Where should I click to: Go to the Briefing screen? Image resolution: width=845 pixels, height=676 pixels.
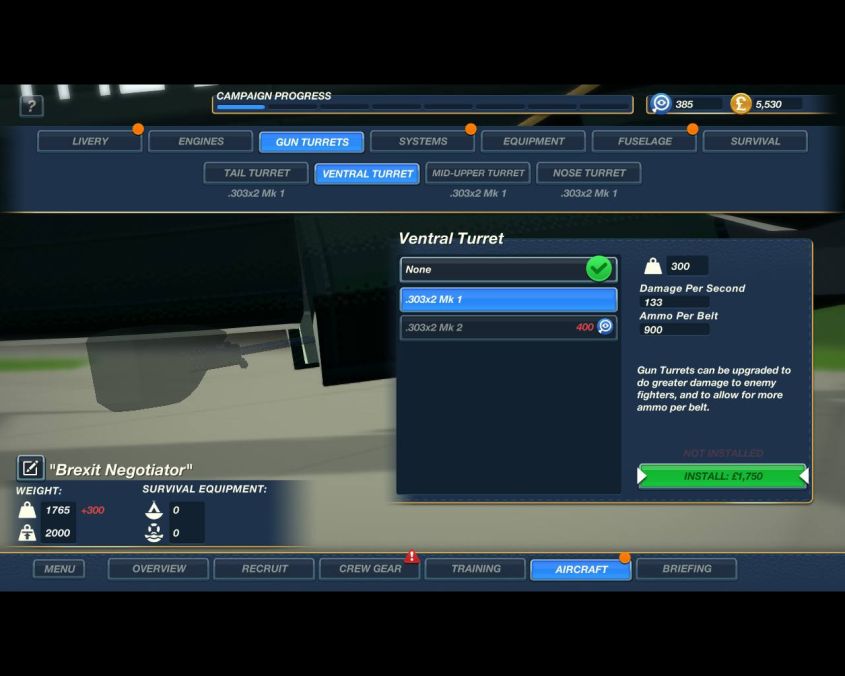point(687,569)
